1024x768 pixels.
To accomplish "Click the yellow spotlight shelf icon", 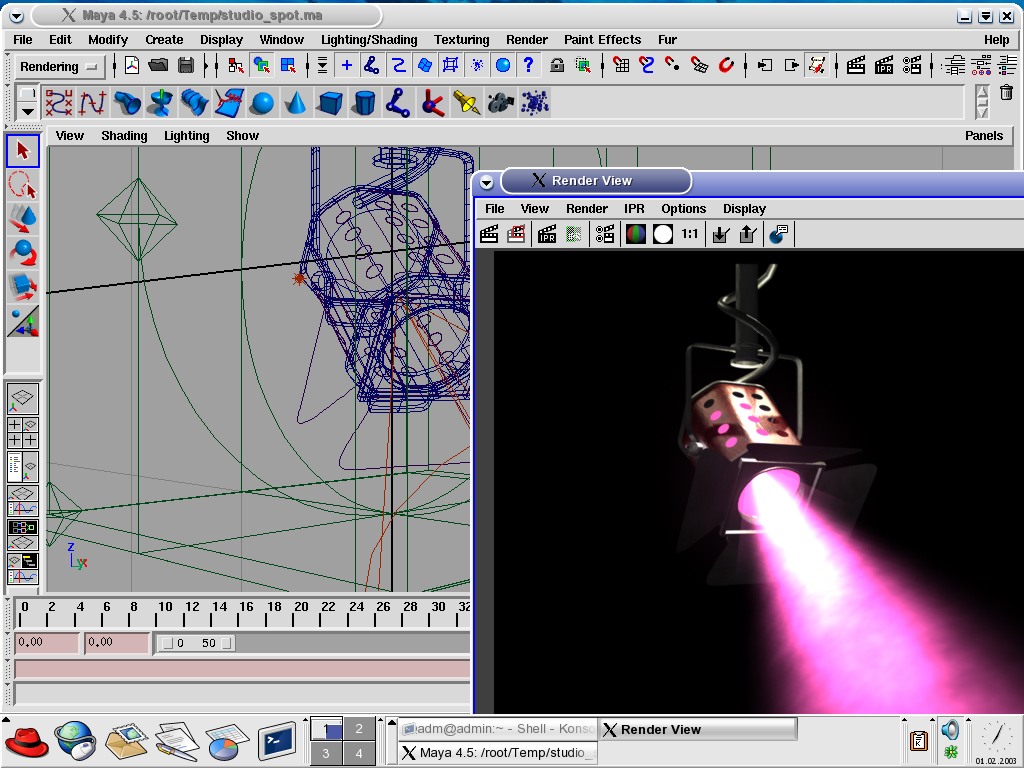I will pyautogui.click(x=466, y=103).
